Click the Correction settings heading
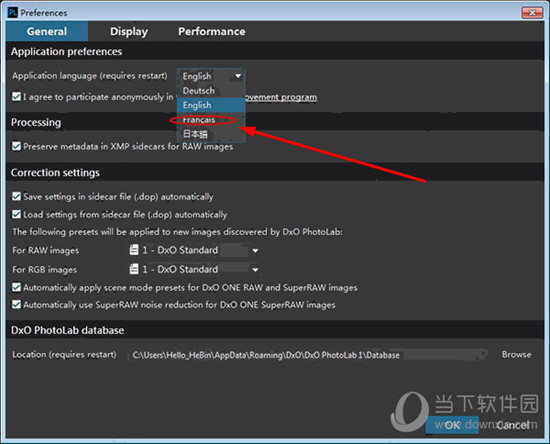Screen dimensions: 550x444 (x=55, y=173)
